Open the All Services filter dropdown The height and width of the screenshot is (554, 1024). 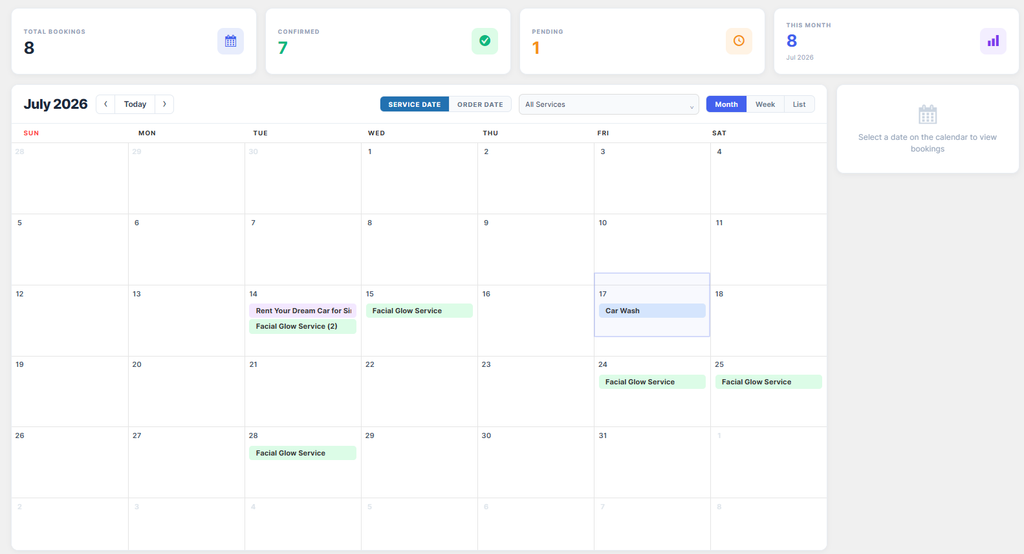pyautogui.click(x=609, y=105)
